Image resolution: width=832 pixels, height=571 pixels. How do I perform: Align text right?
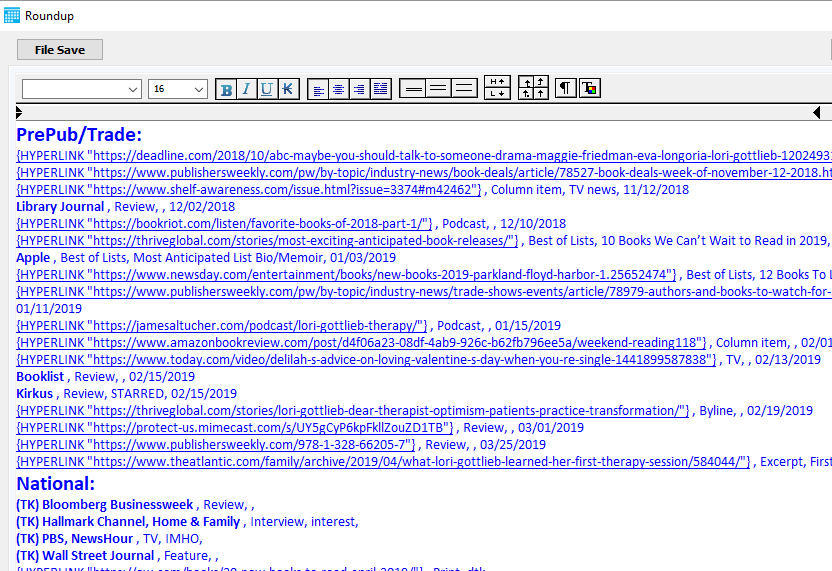click(359, 89)
